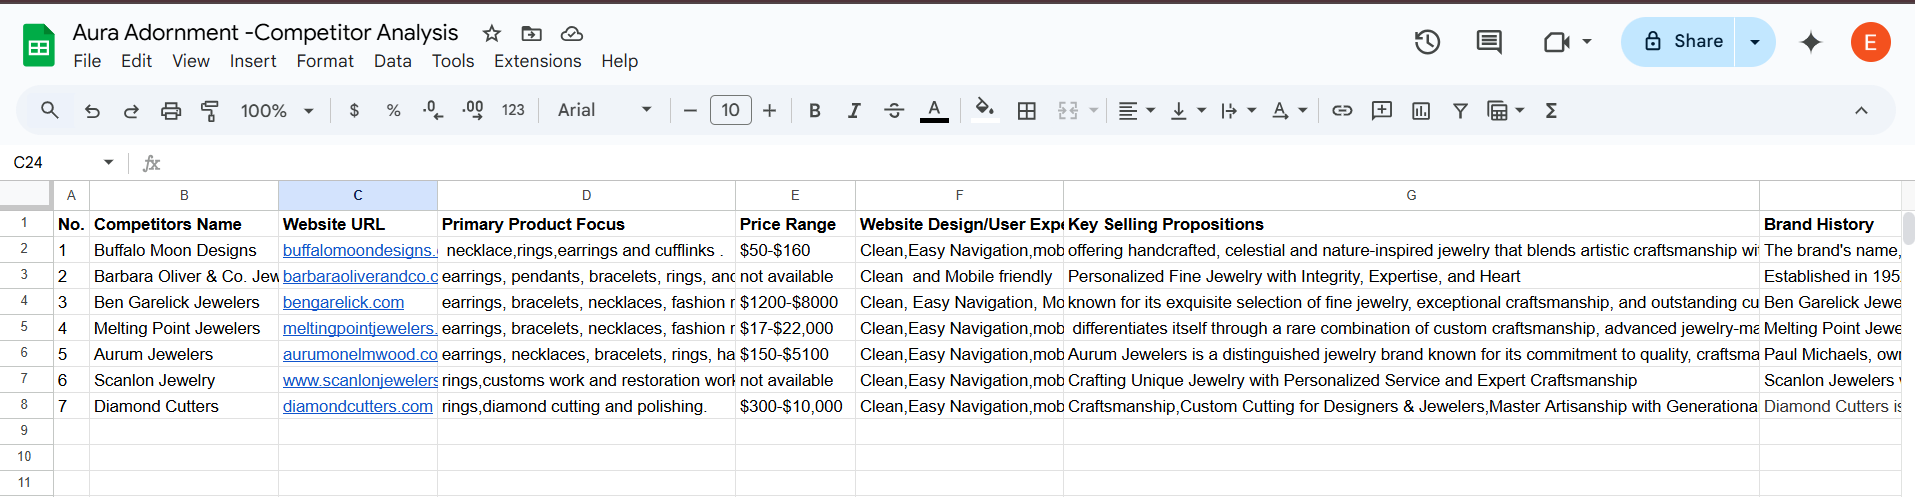Expand the zoom level dropdown
Screen dimensions: 1915x497
pos(277,111)
